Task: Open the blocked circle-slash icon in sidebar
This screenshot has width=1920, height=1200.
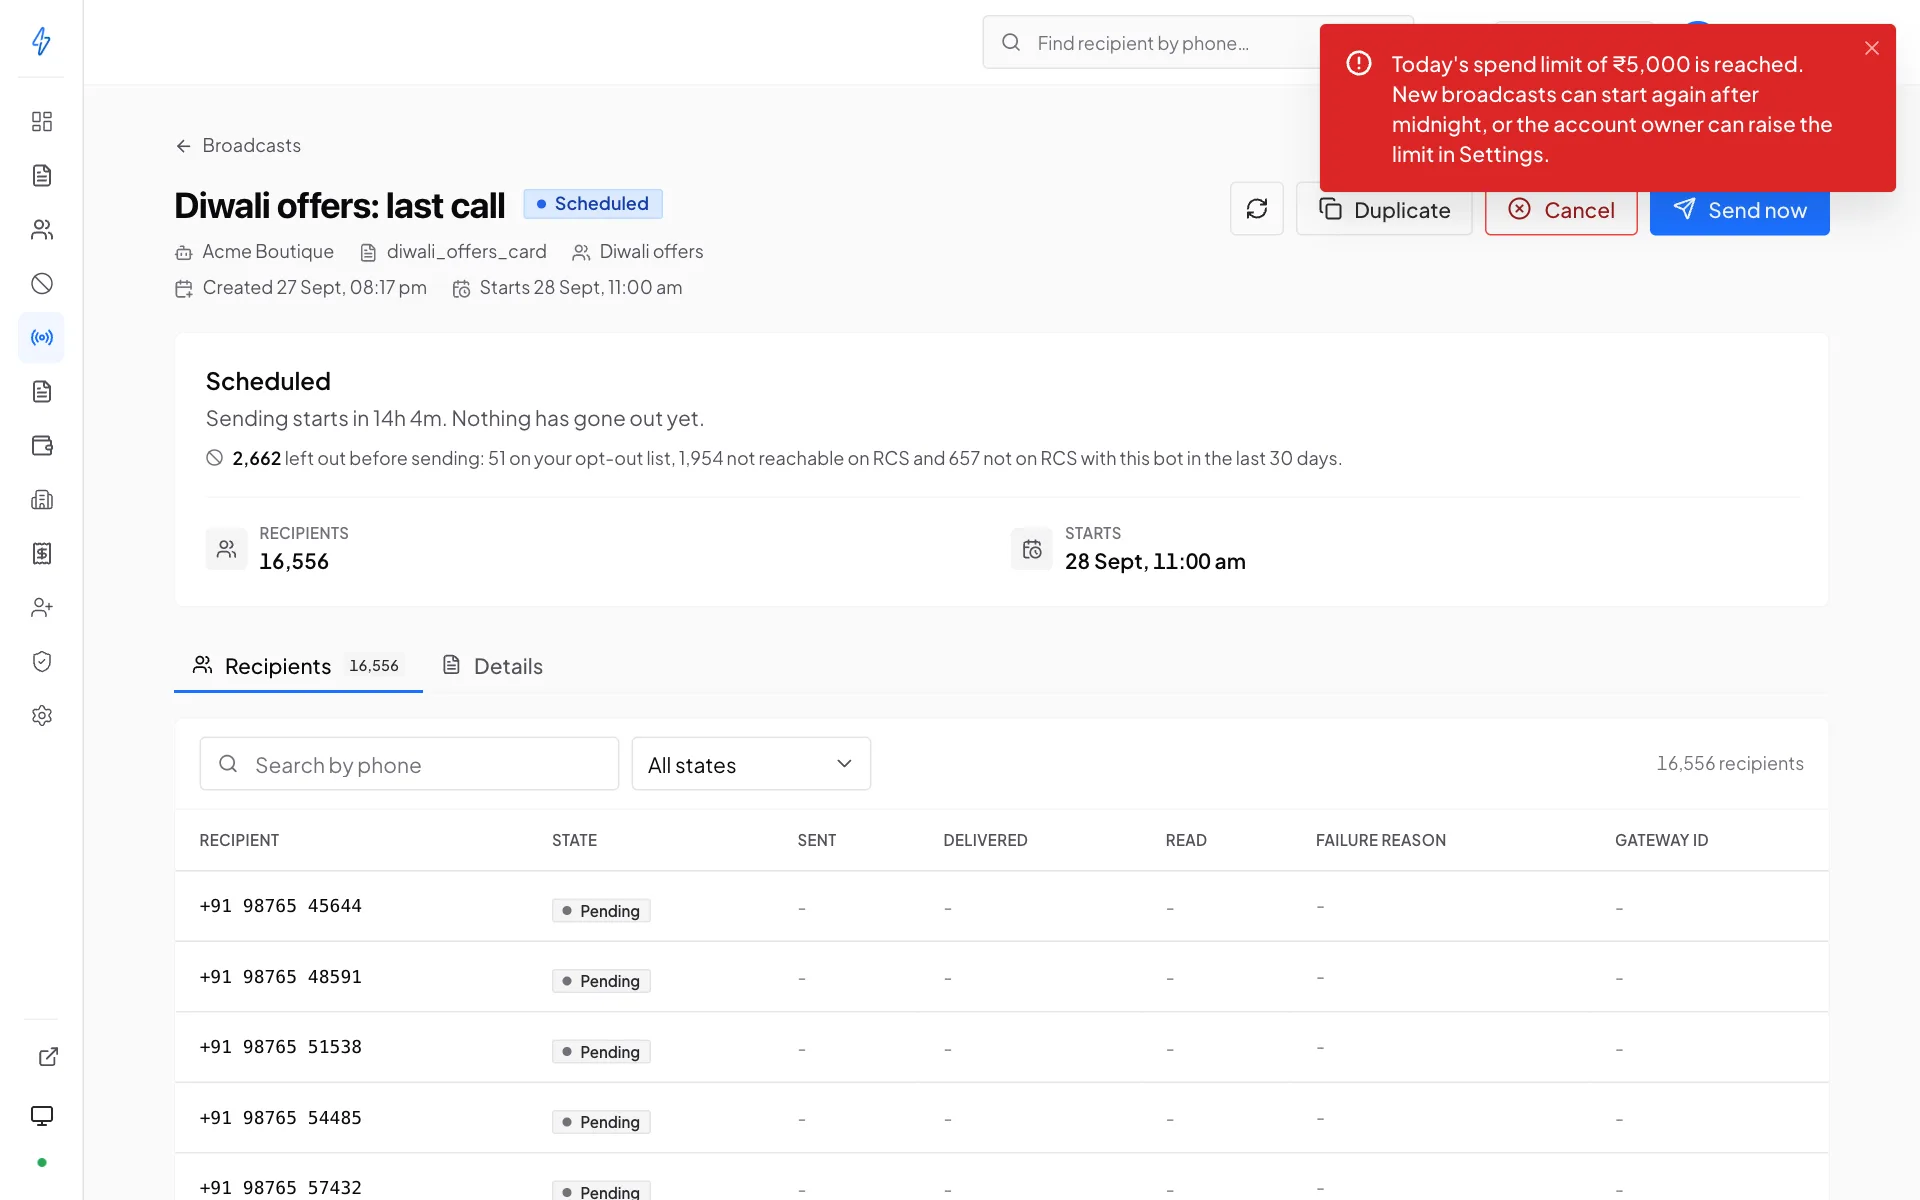Action: click(42, 284)
